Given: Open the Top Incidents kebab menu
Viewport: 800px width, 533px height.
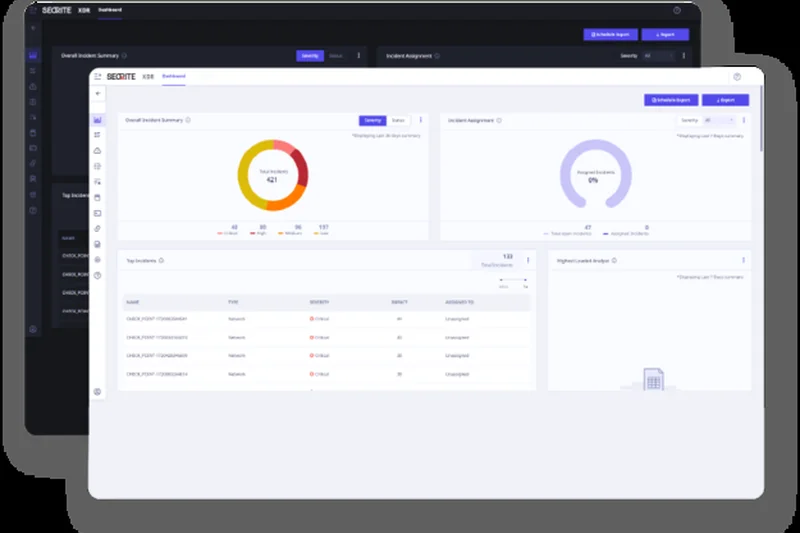Looking at the screenshot, I should (x=528, y=260).
